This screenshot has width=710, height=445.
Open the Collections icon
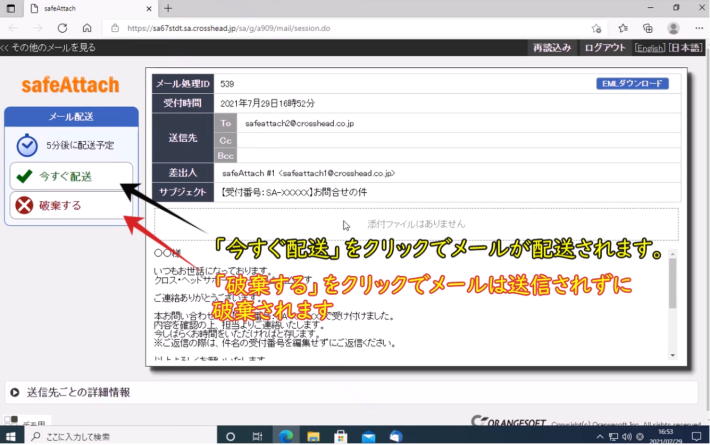click(x=648, y=28)
